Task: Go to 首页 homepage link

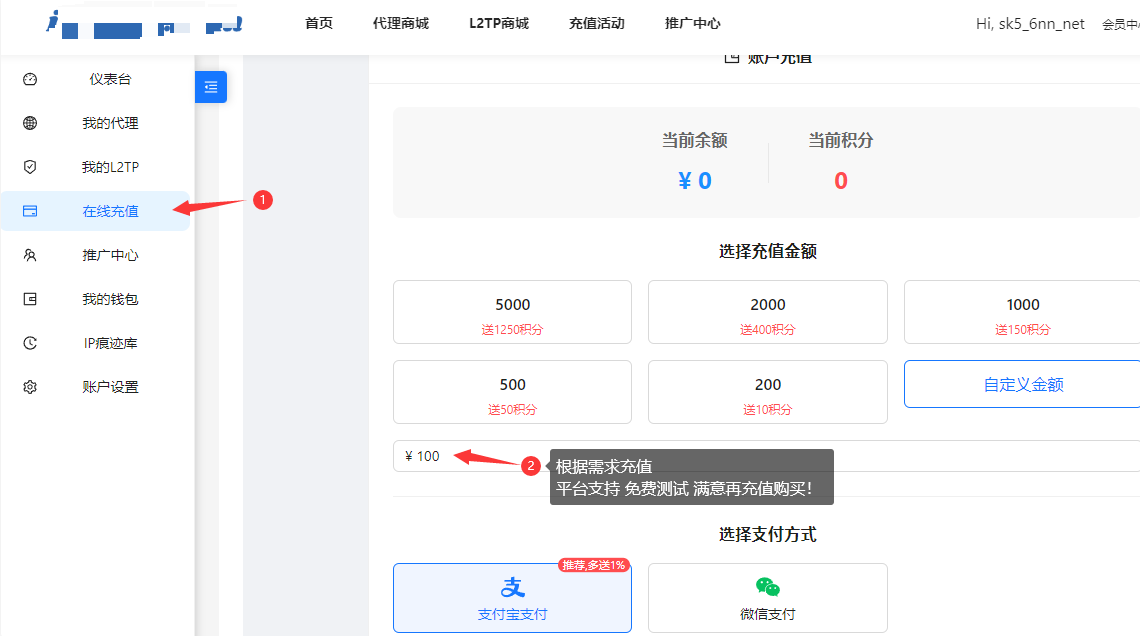Action: click(318, 23)
